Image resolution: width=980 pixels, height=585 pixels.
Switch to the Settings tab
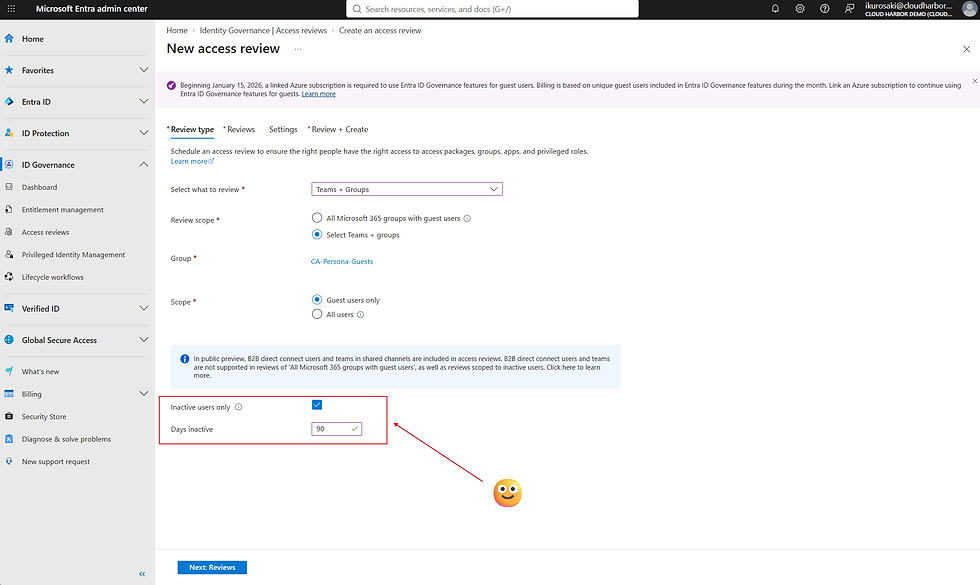283,129
